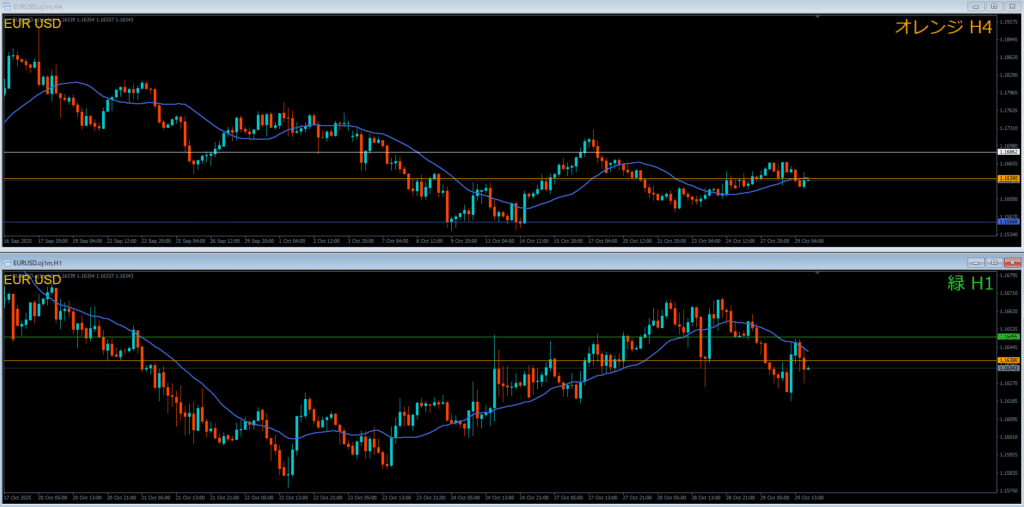Activate the EURUSD H1 window title bar
This screenshot has width=1024, height=507.
[500, 262]
